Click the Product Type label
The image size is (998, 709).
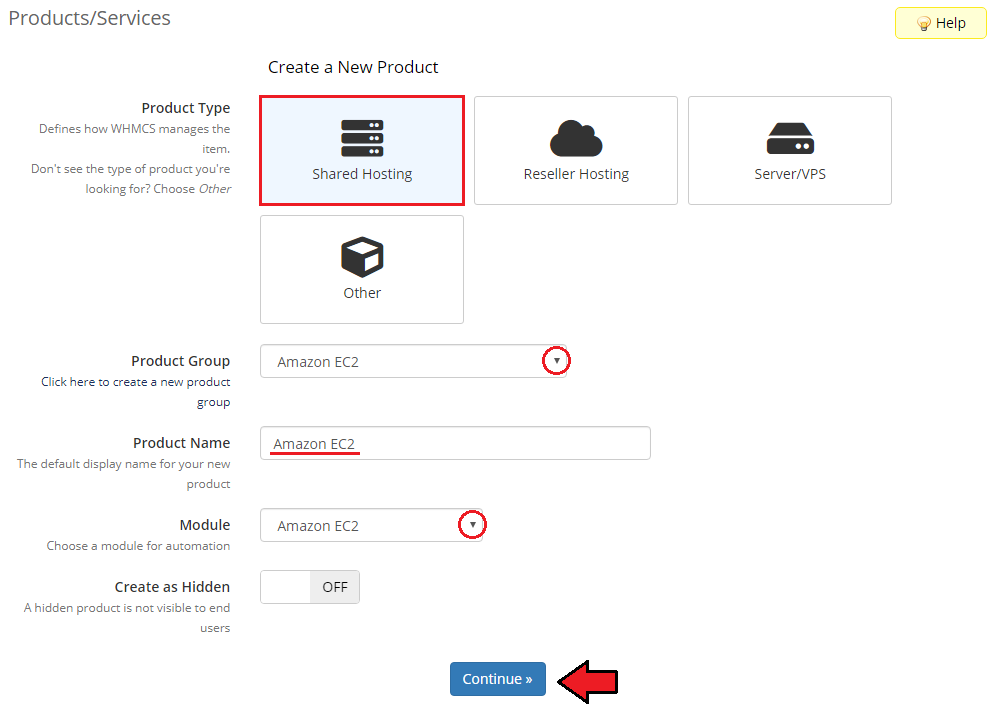pyautogui.click(x=186, y=108)
